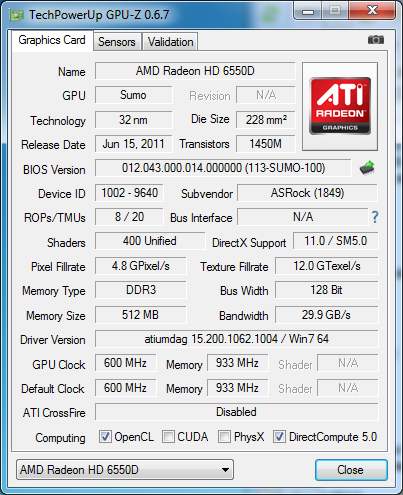Click the Bandwidth value 29.9 GB/s
Screen dimensions: 403x495
pos(327,315)
